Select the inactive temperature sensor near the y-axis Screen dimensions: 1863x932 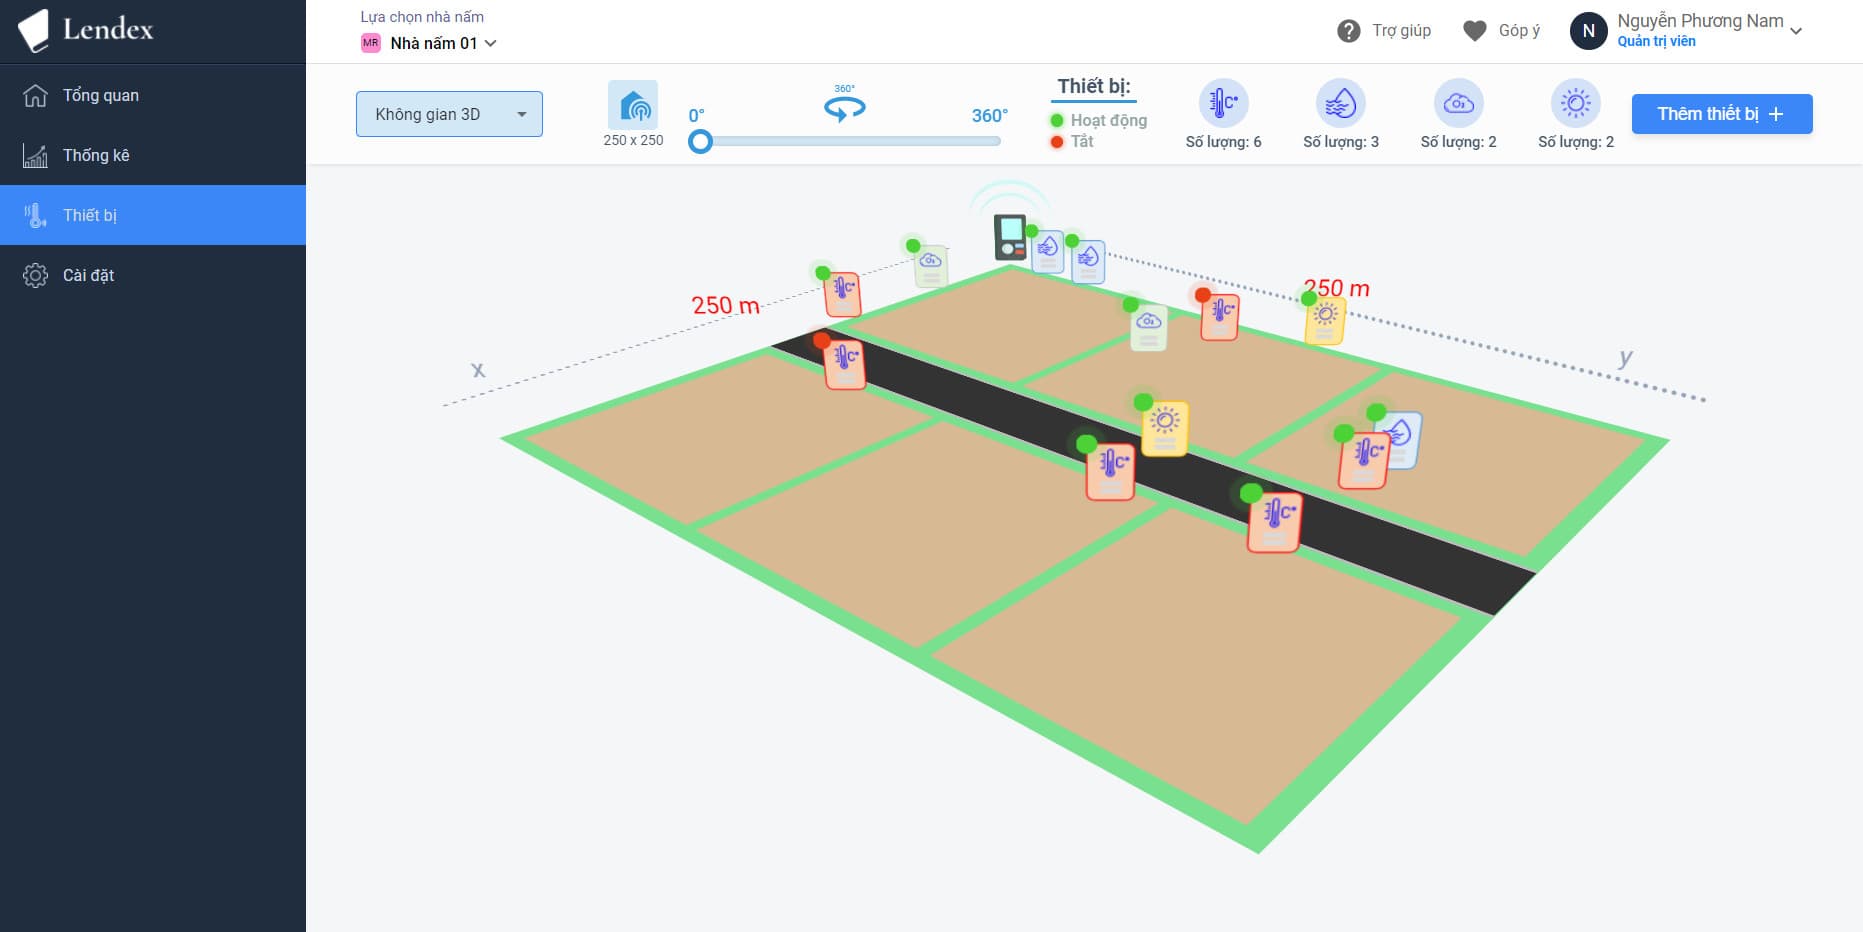[1220, 317]
